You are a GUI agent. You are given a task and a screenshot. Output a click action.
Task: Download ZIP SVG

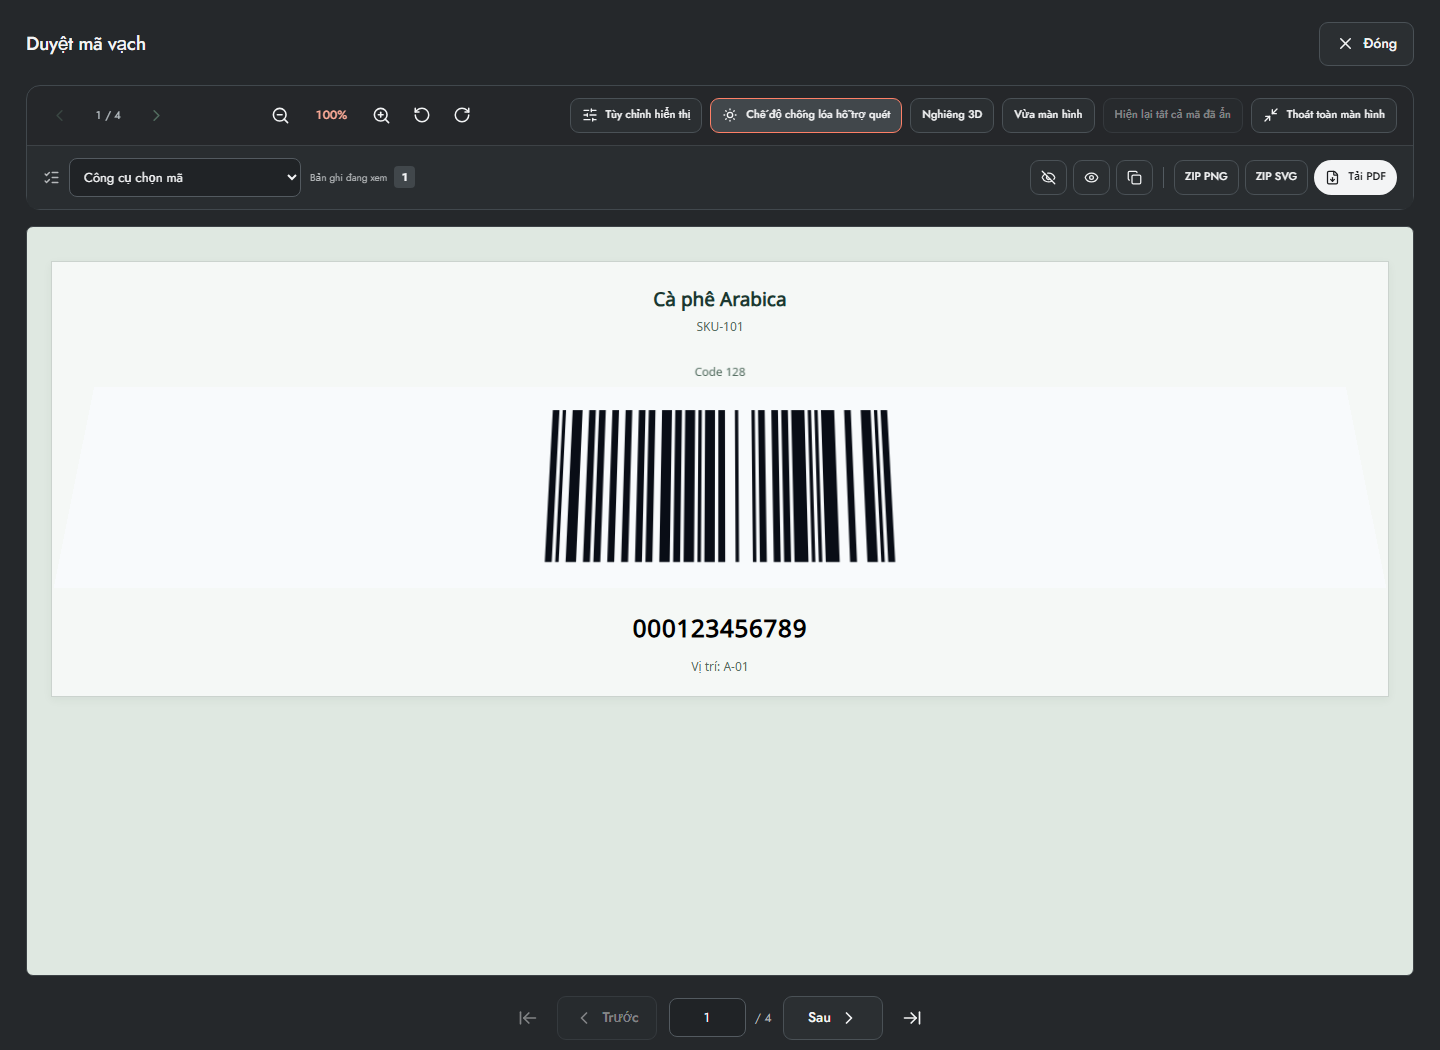(1276, 177)
